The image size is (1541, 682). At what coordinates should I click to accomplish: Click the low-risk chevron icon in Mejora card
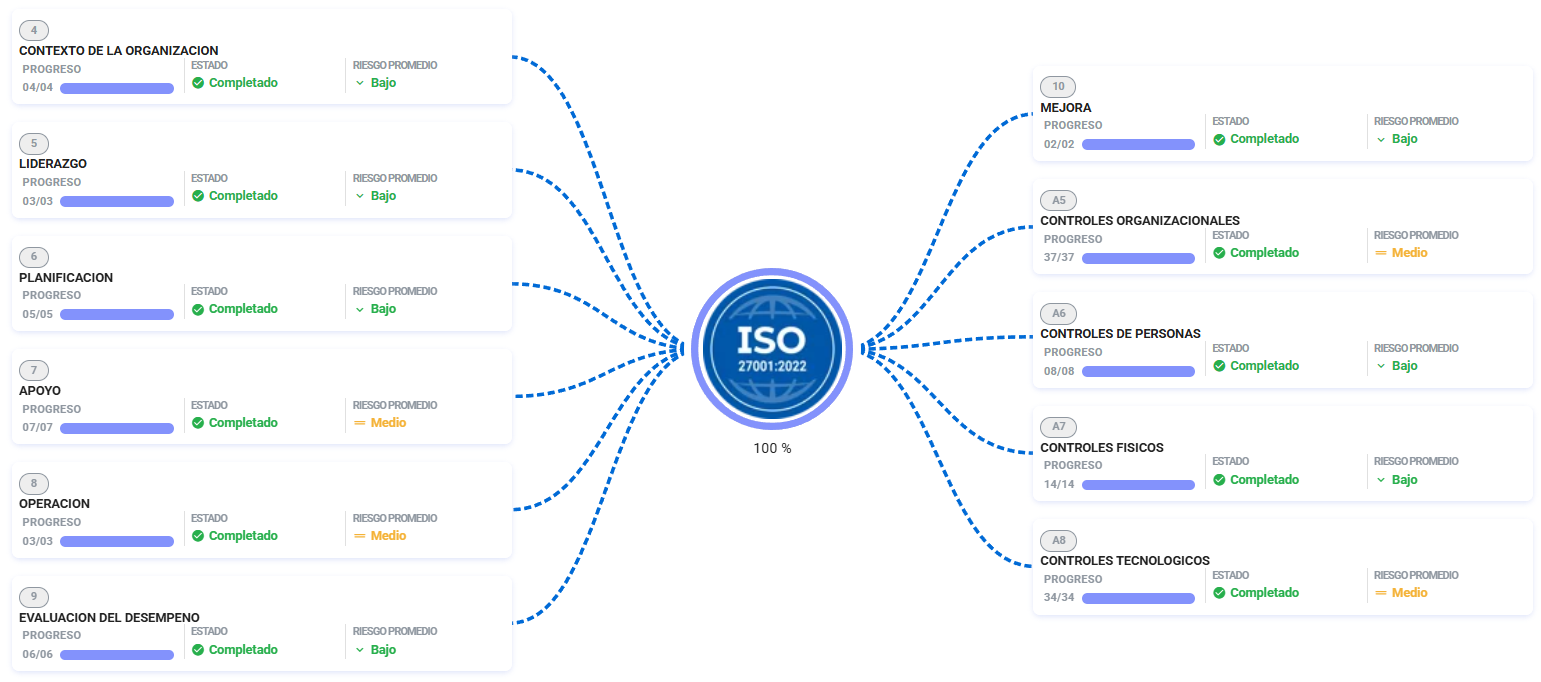(x=1381, y=139)
